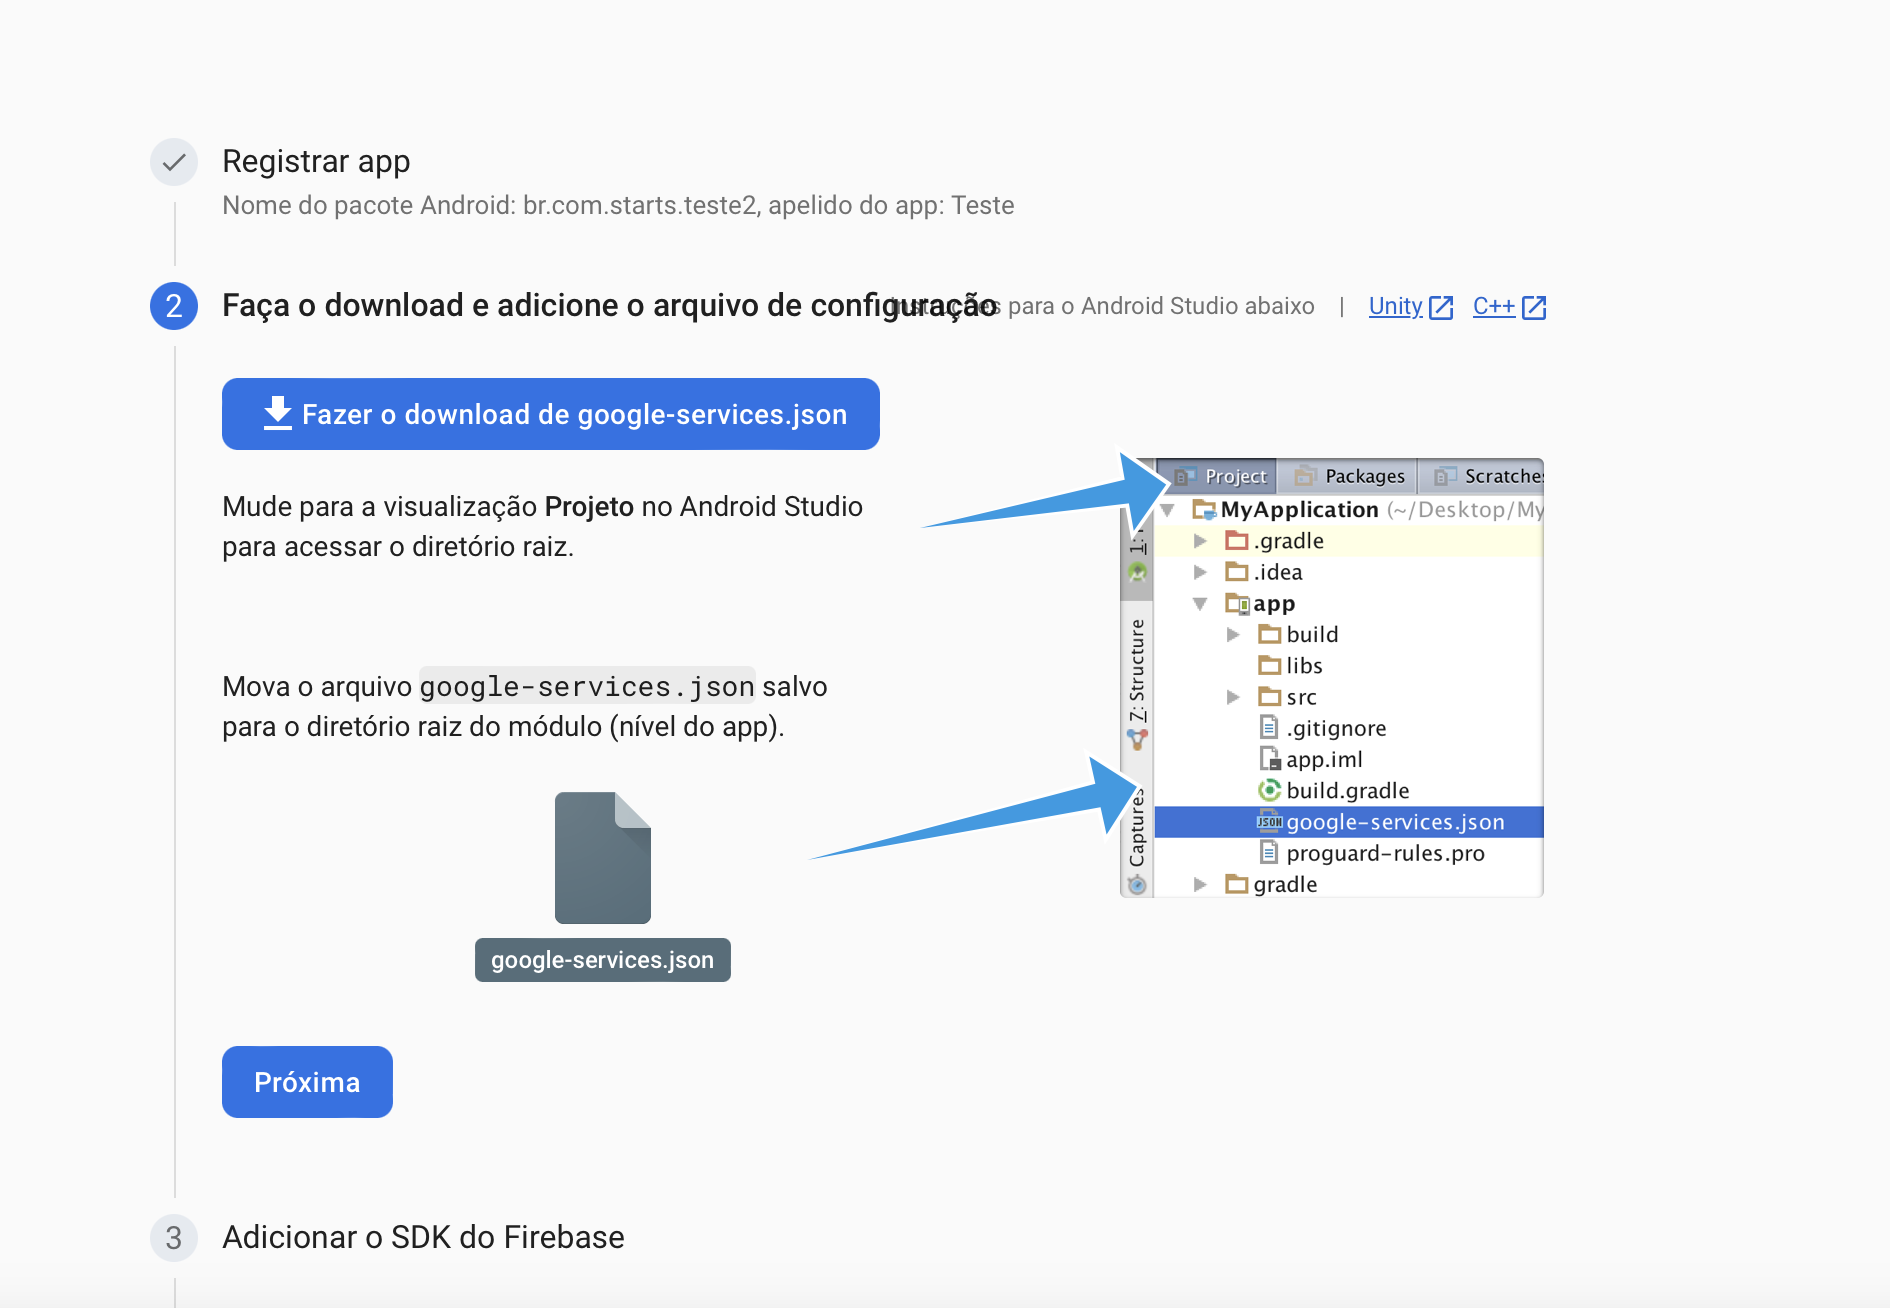1890x1308 pixels.
Task: Click the external-link icon next to C++
Action: 1534,307
